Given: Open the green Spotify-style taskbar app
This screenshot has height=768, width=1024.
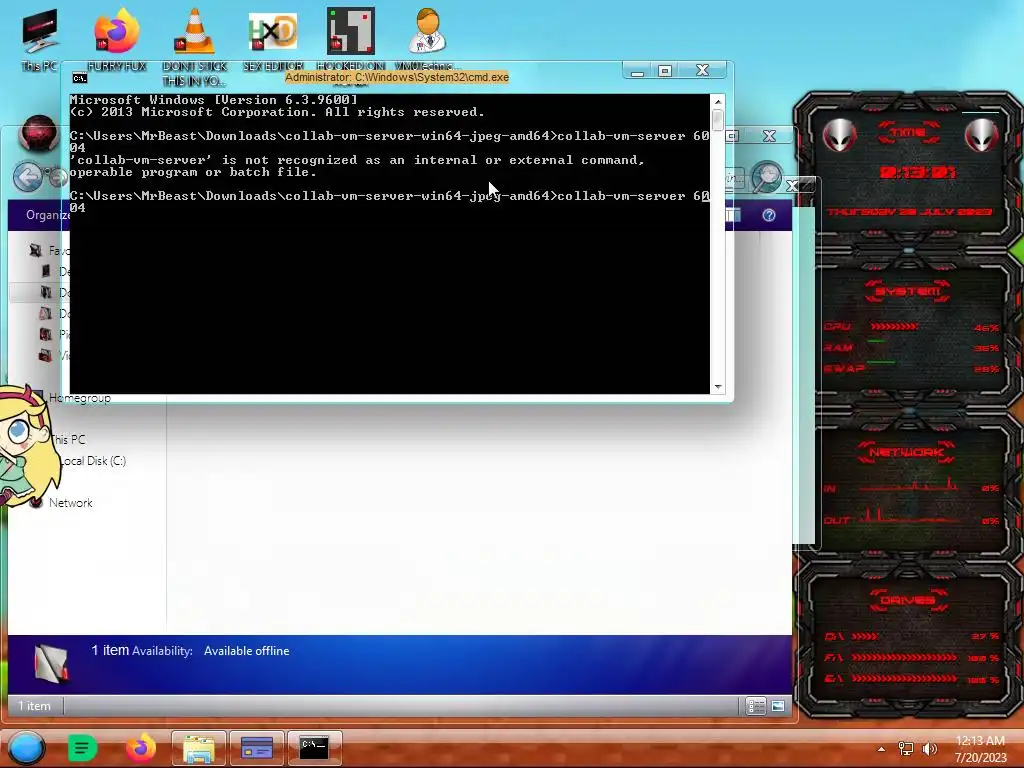Looking at the screenshot, I should pyautogui.click(x=82, y=748).
